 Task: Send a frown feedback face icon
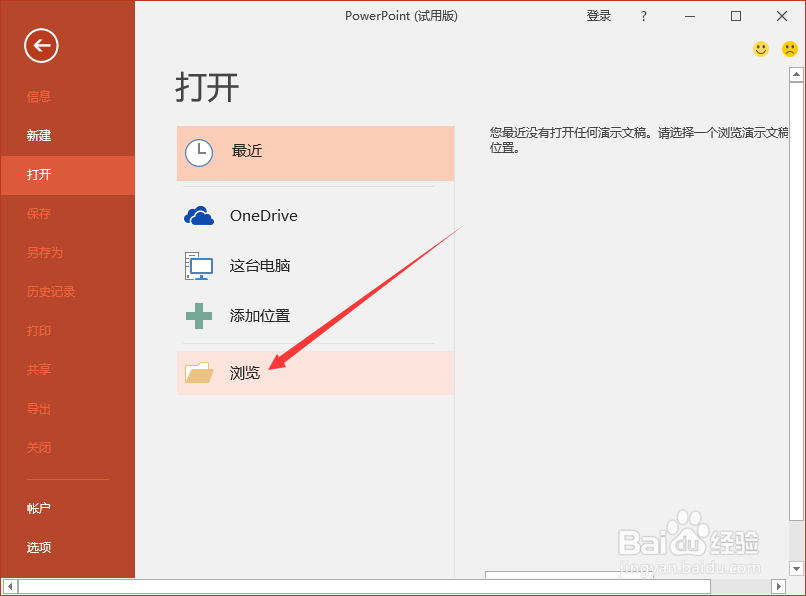790,49
